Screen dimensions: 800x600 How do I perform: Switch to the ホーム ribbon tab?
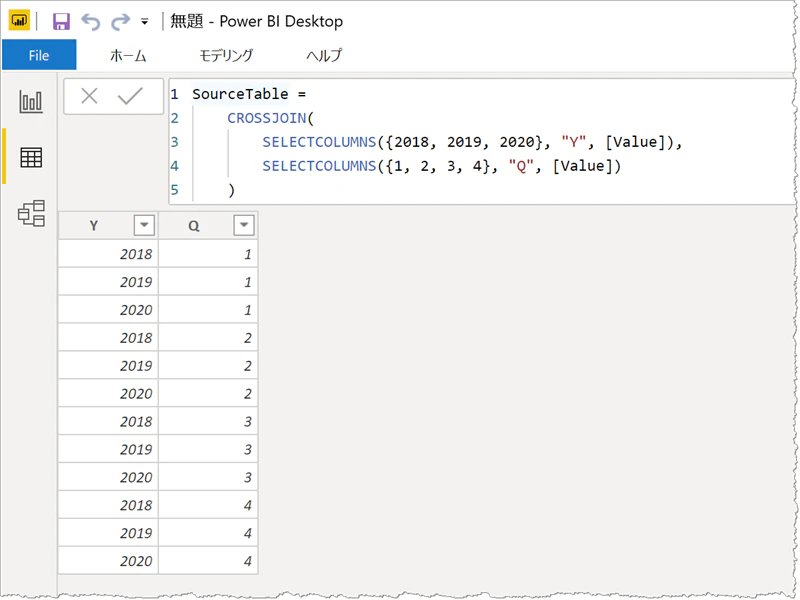128,55
